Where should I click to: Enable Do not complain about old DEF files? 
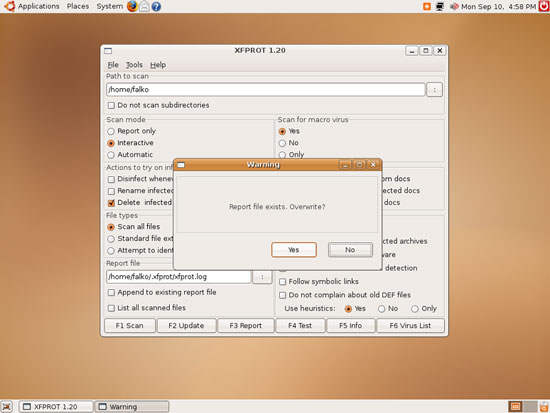point(283,295)
